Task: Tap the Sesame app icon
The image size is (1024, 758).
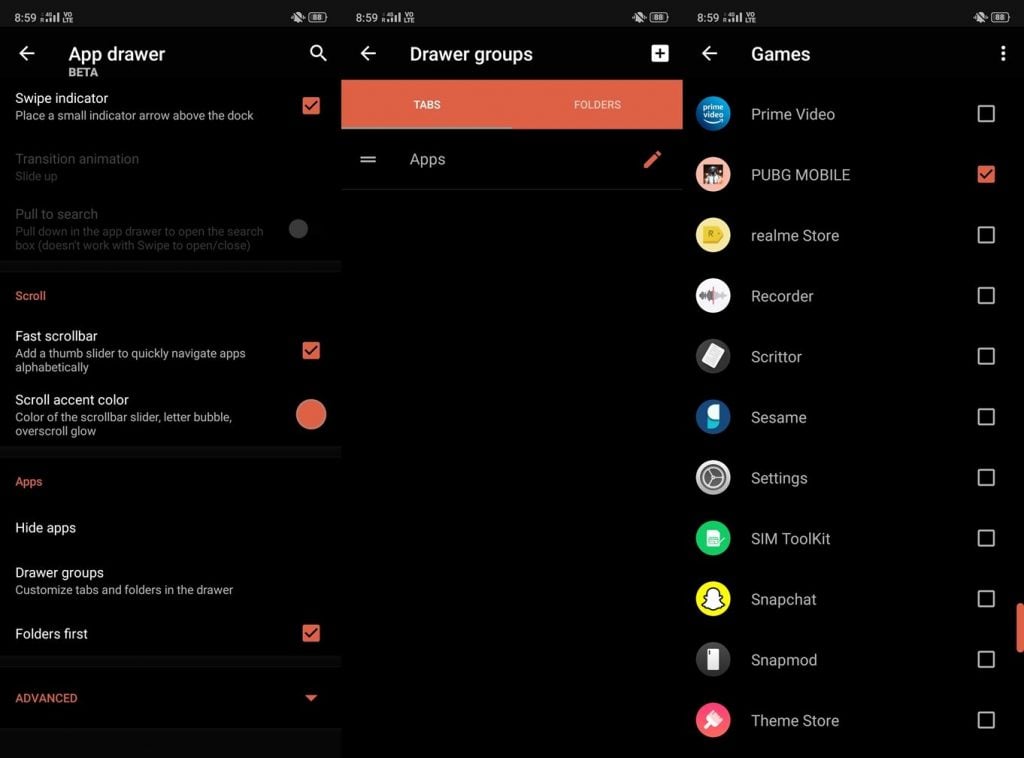Action: pyautogui.click(x=712, y=417)
